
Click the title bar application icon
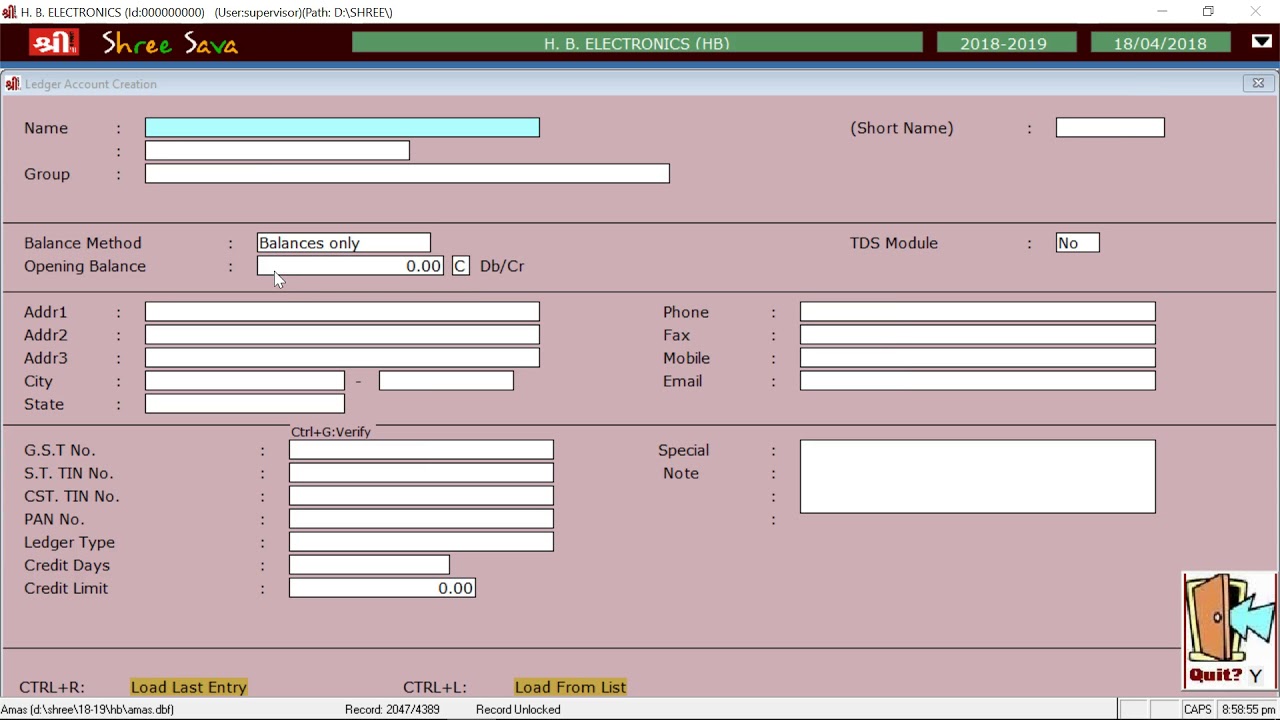(9, 12)
